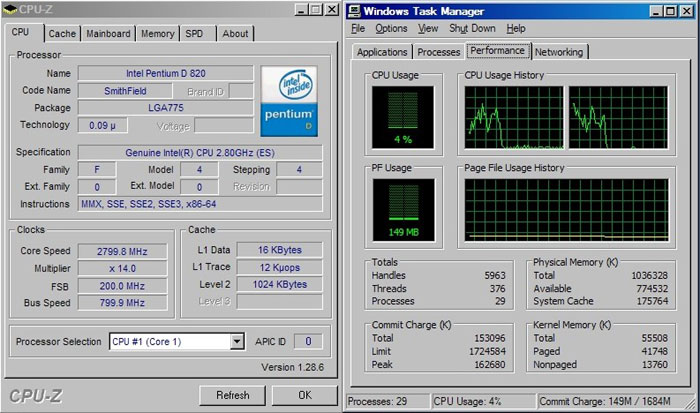Image resolution: width=700 pixels, height=413 pixels.
Task: Switch to the Cache tab in CPU-Z
Action: [62, 34]
